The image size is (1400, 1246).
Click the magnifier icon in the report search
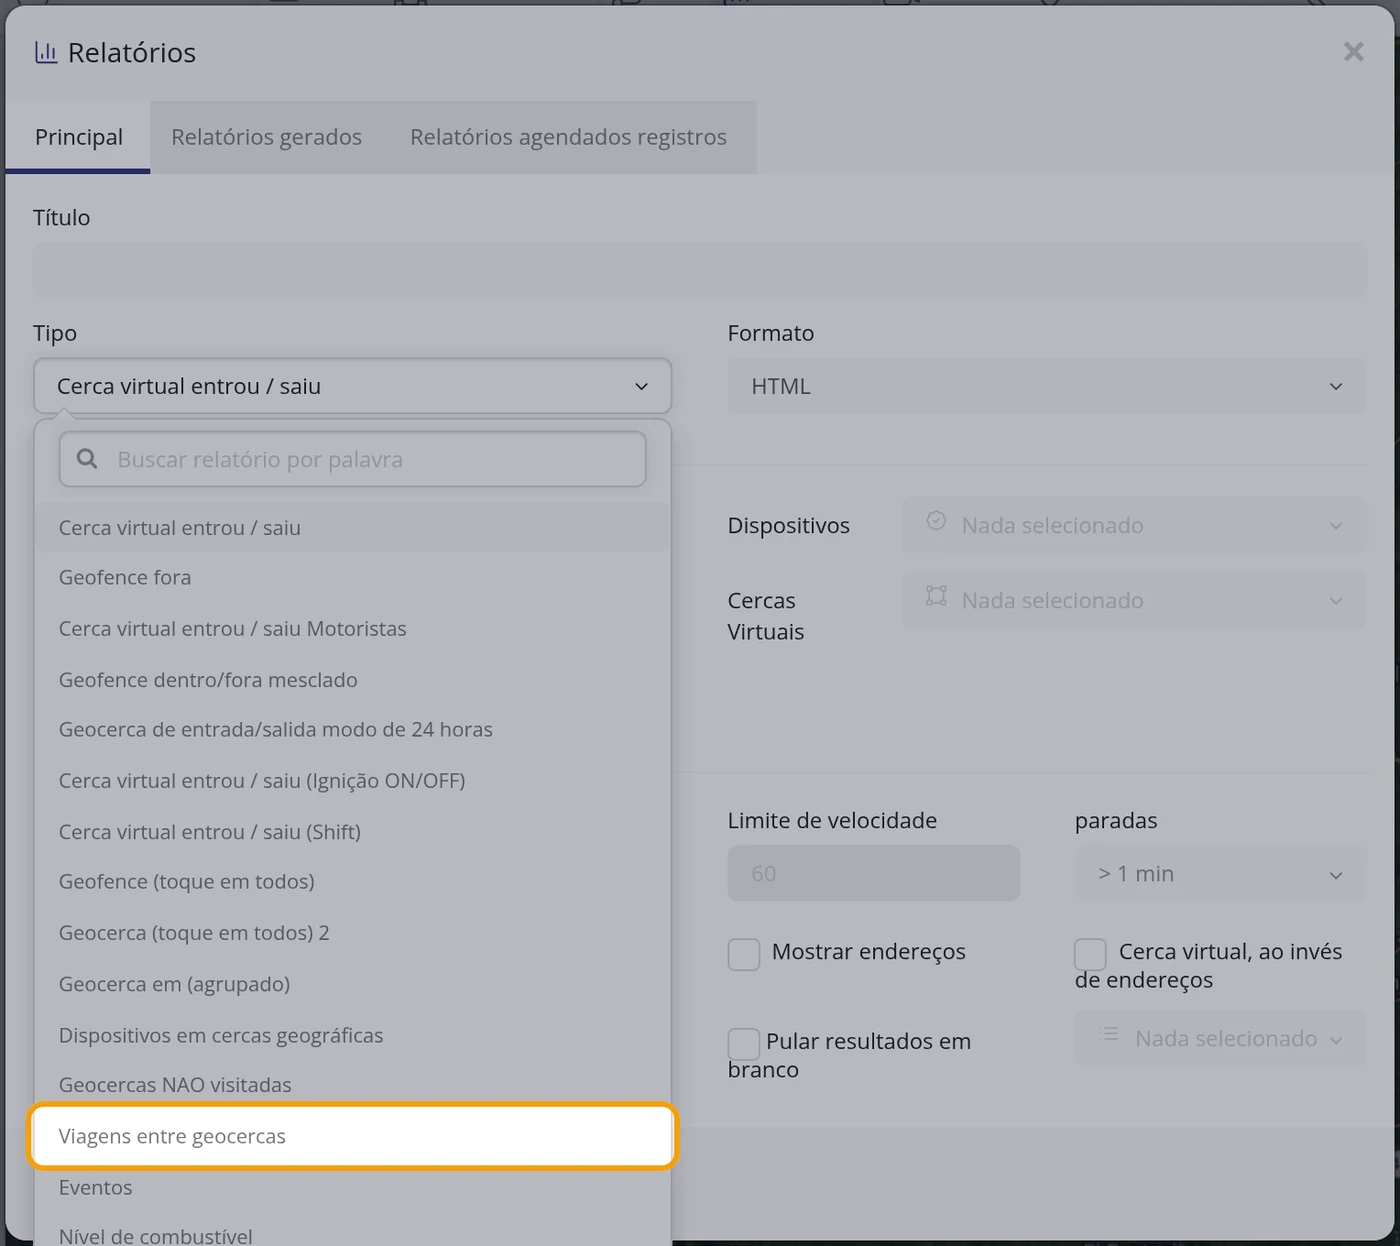pos(88,459)
